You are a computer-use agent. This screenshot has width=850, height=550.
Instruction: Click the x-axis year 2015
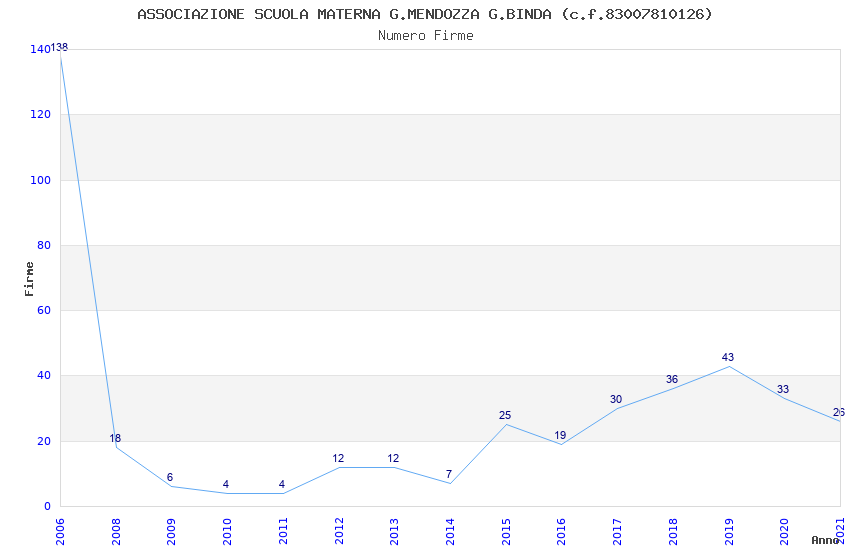[x=506, y=531]
